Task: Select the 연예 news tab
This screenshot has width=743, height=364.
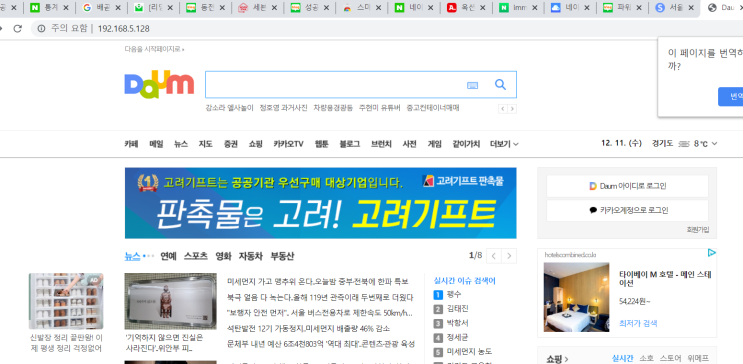Action: pos(168,256)
